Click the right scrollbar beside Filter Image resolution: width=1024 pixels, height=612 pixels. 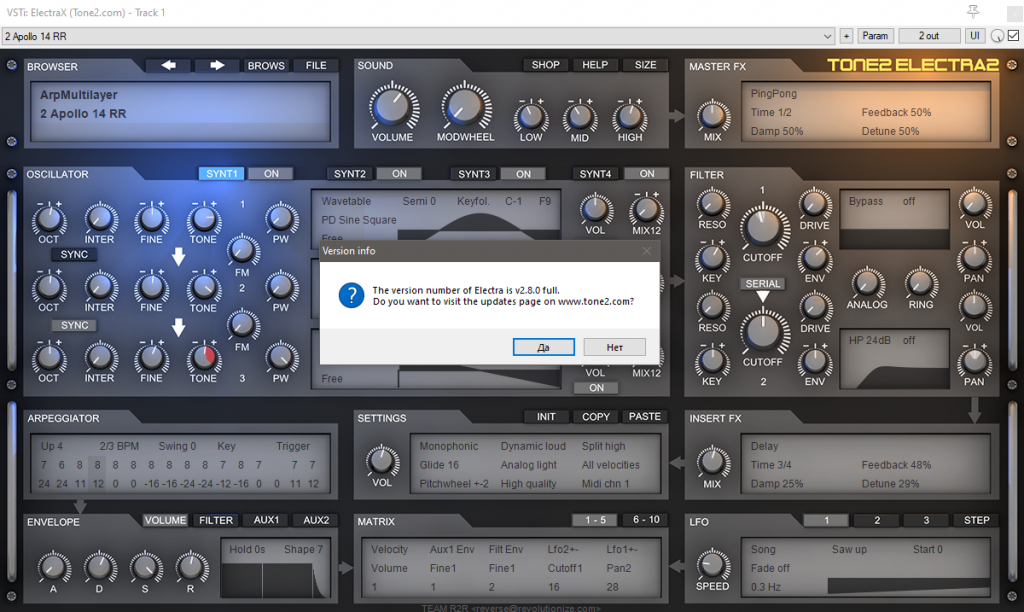[1012, 280]
